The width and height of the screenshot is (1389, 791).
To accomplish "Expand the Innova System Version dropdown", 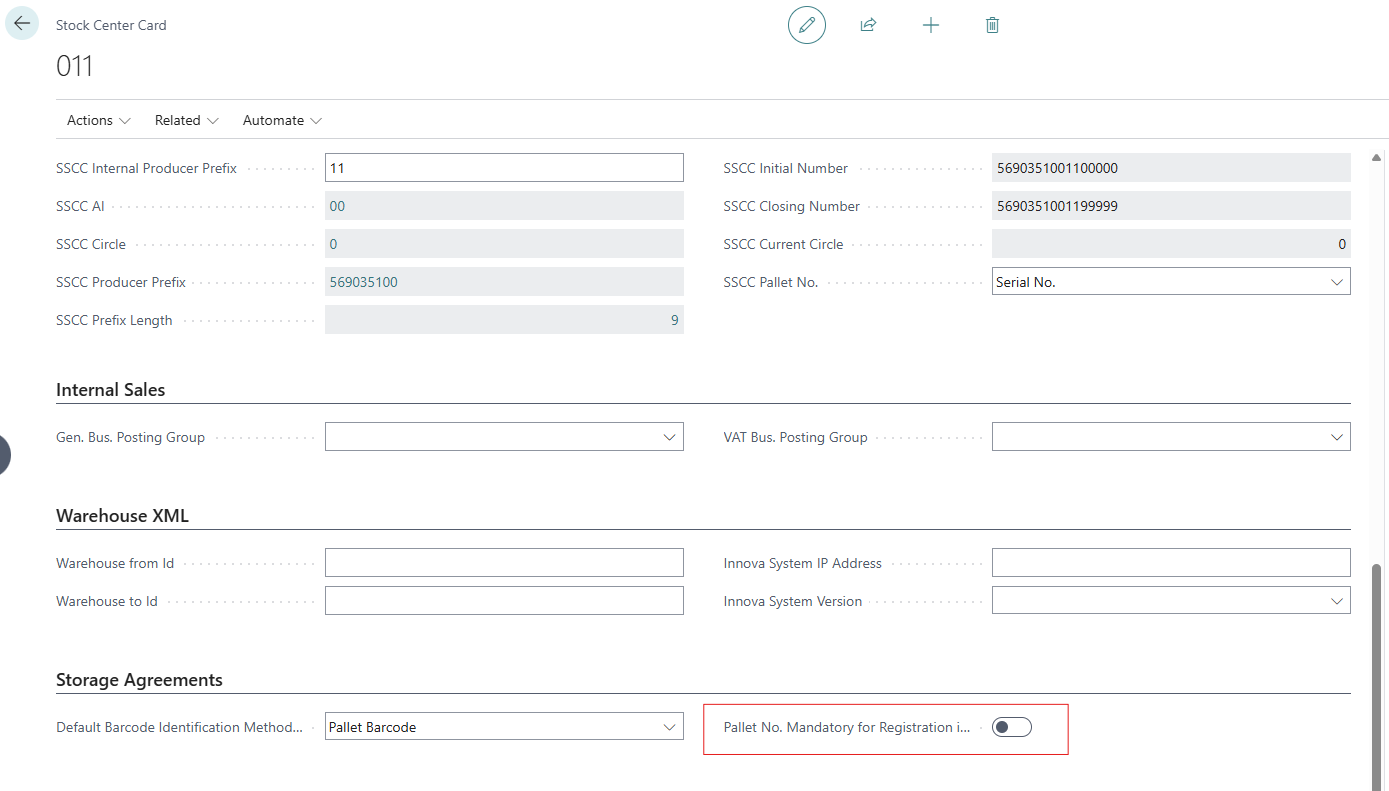I will (x=1170, y=601).
